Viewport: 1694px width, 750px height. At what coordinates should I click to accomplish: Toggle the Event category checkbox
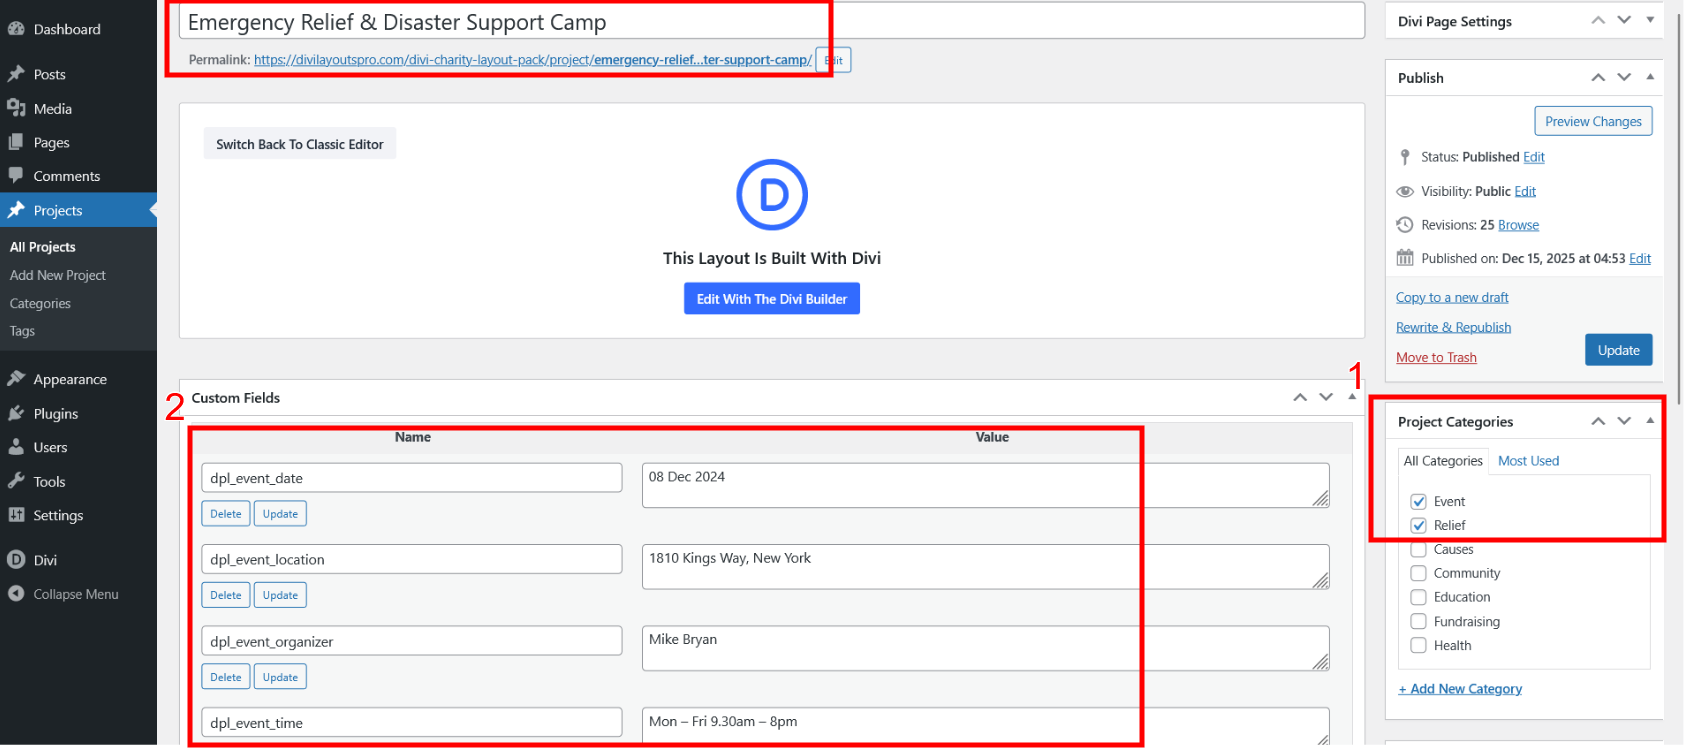tap(1418, 502)
